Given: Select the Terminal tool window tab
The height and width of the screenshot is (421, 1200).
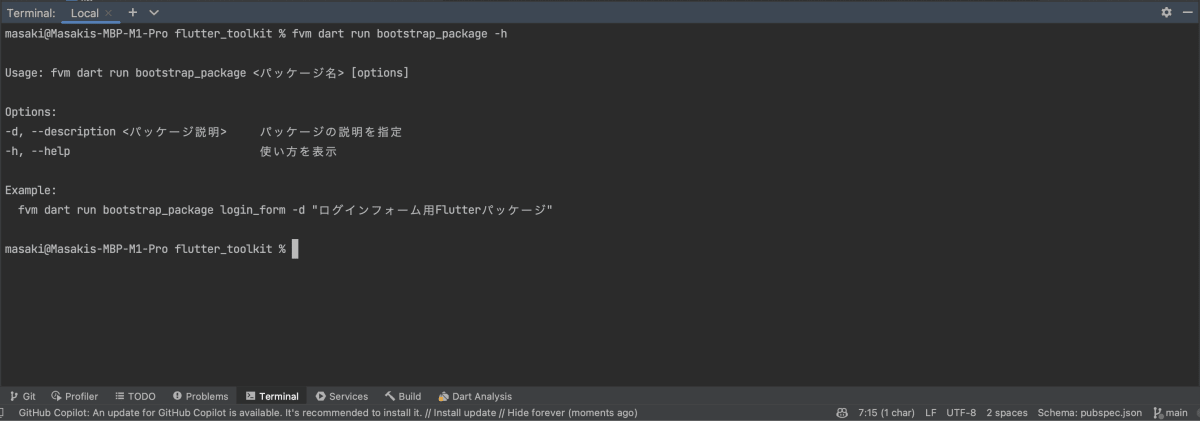Looking at the screenshot, I should coord(272,396).
